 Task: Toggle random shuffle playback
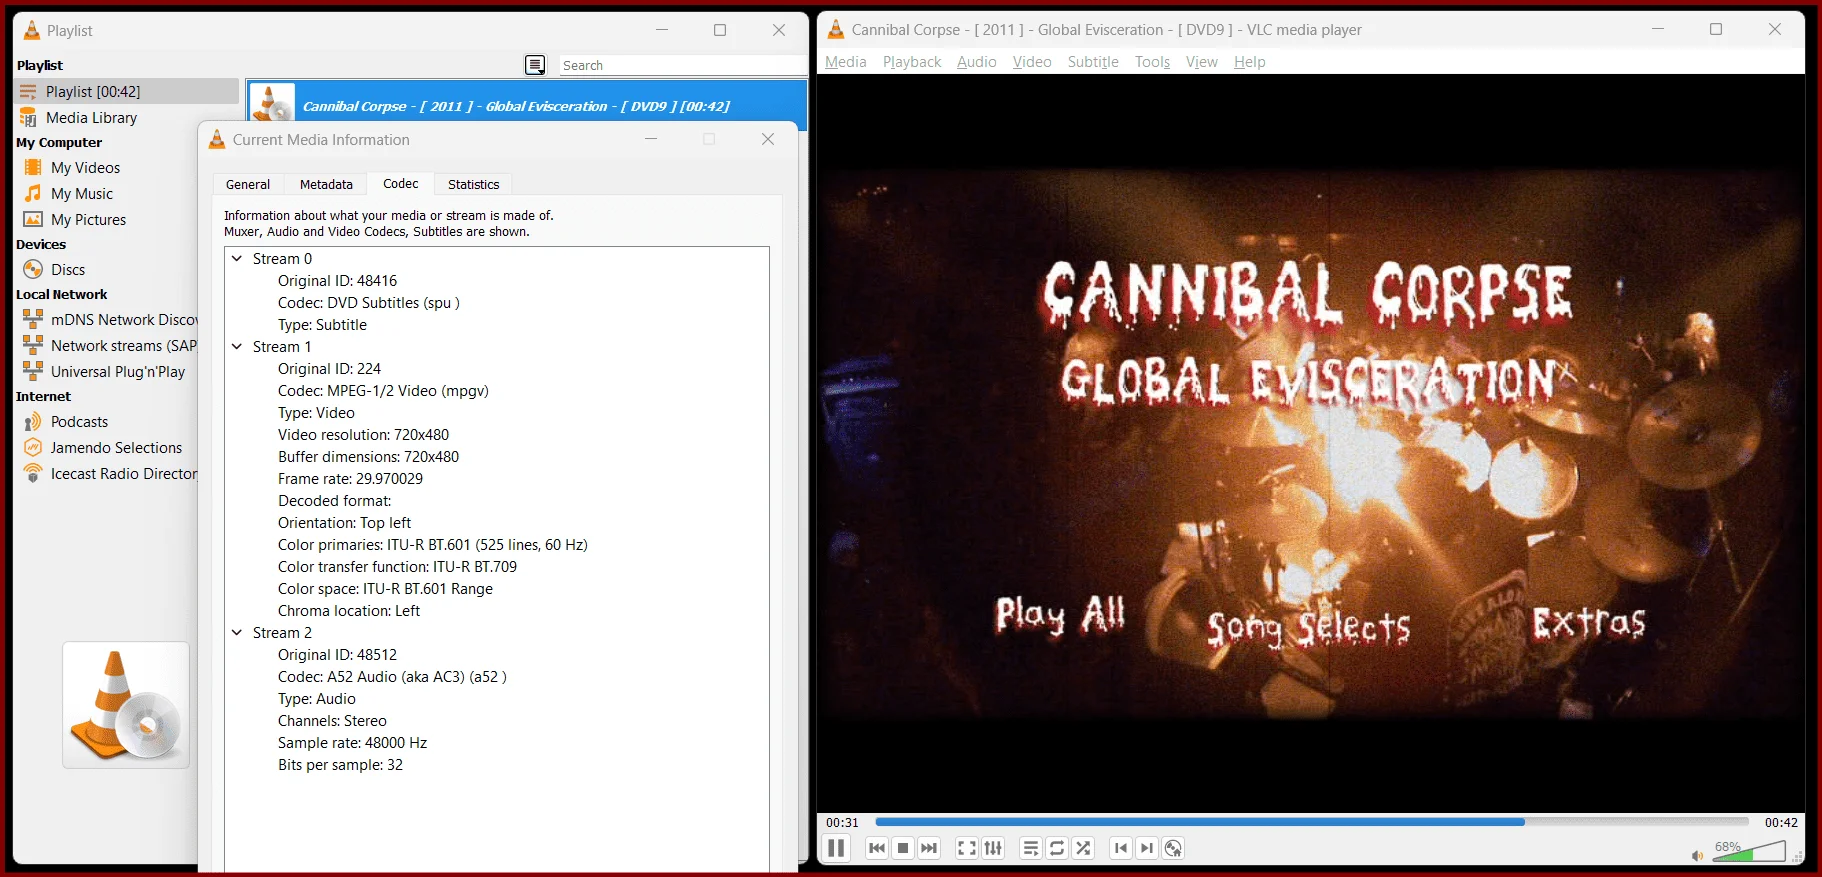point(1083,848)
